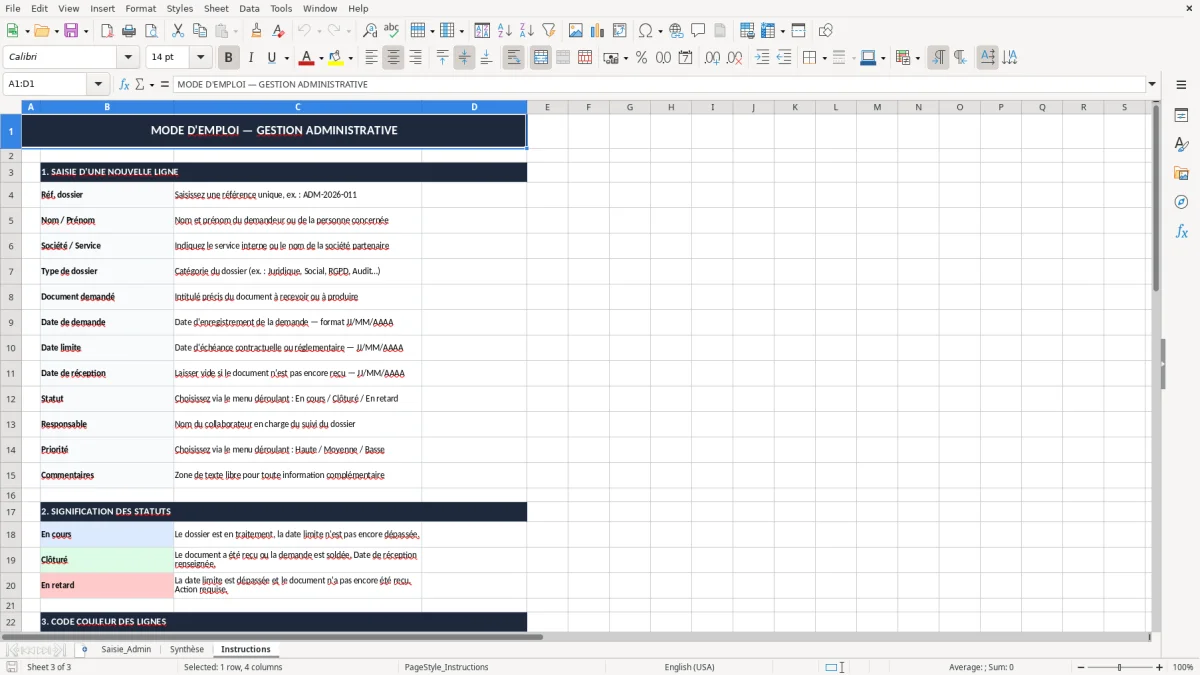
Task: Switch to the Saisie_Admin sheet tab
Action: [x=126, y=650]
